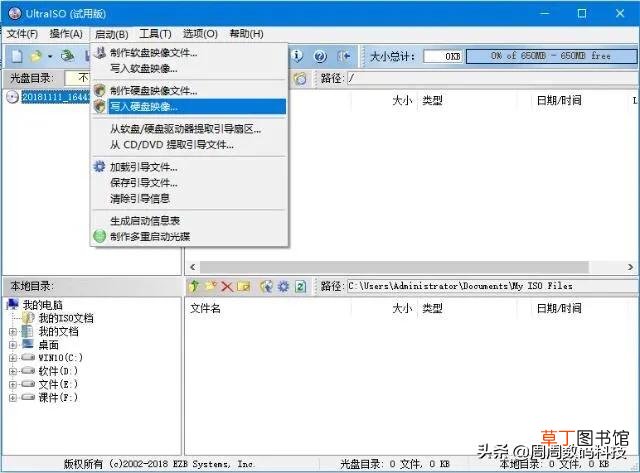Click the Exit toolbar icon

click(344, 56)
